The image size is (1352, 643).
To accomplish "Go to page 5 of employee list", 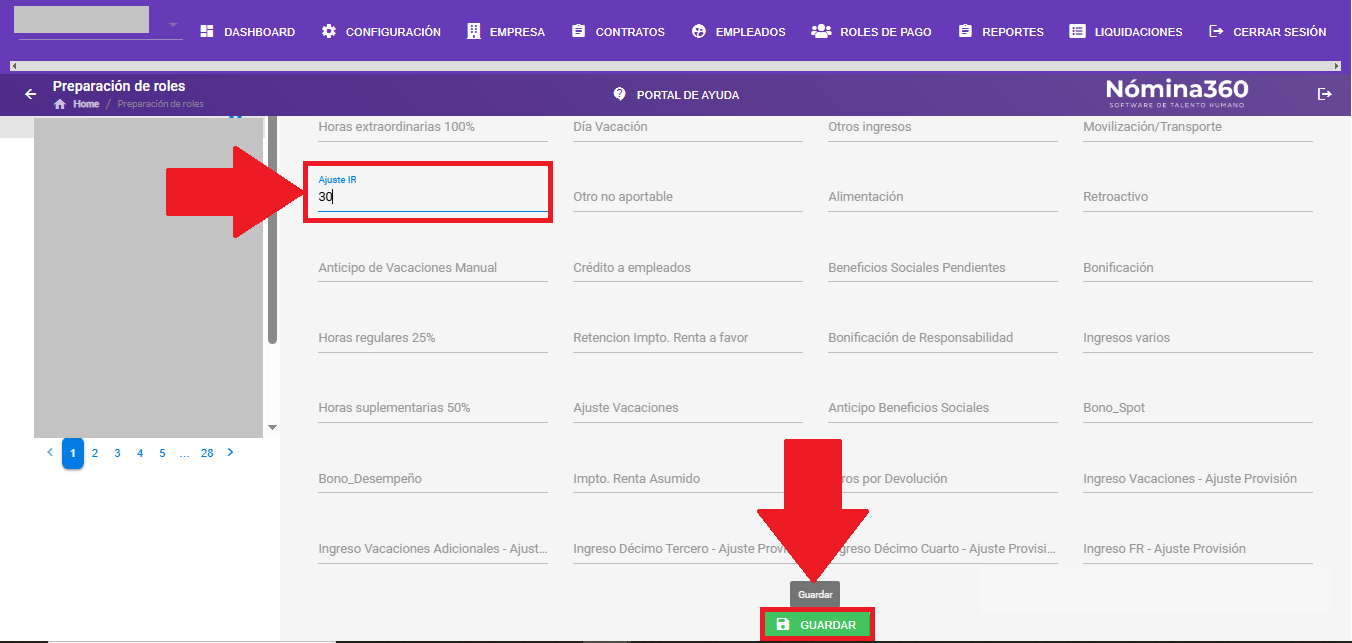I will 162,453.
